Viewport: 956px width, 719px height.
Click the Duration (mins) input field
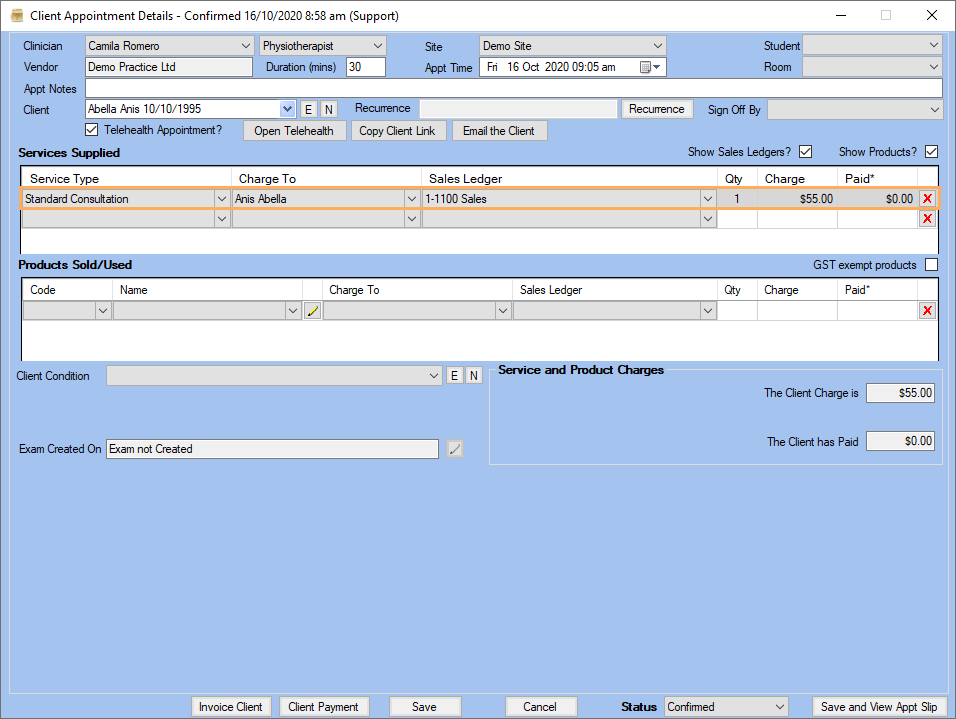point(365,67)
